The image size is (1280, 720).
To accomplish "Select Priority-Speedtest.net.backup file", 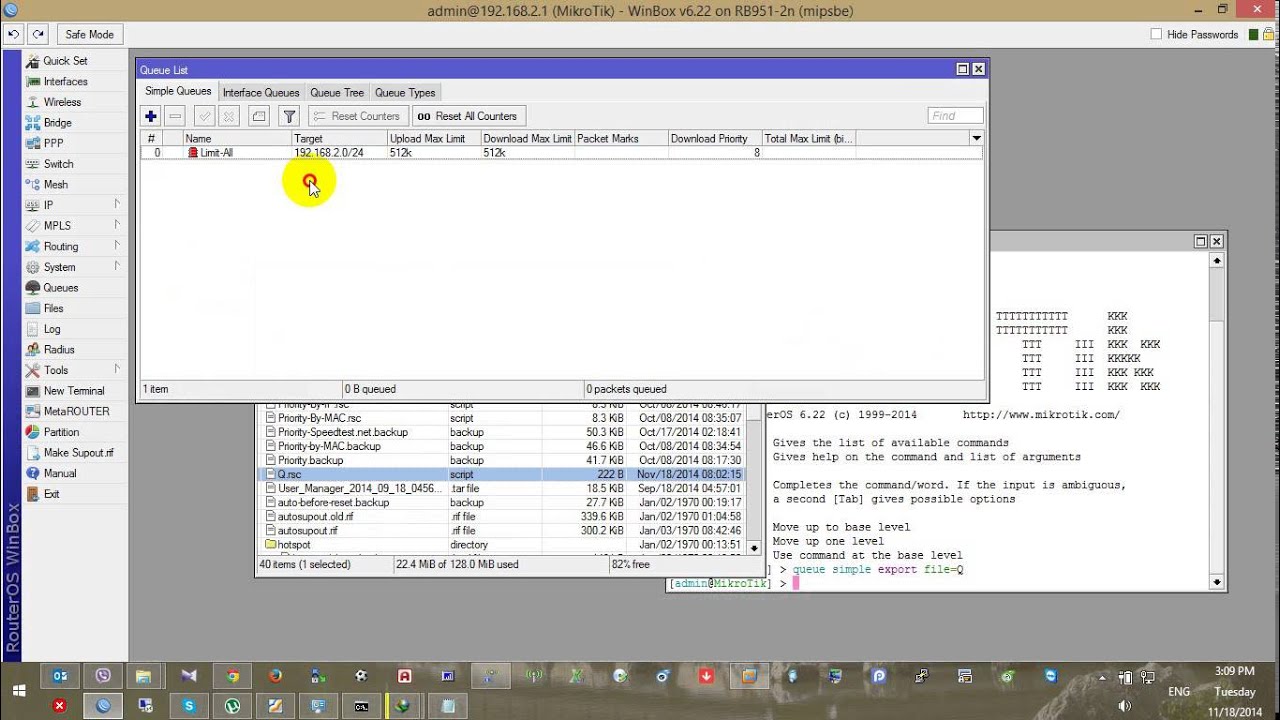I will coord(502,432).
